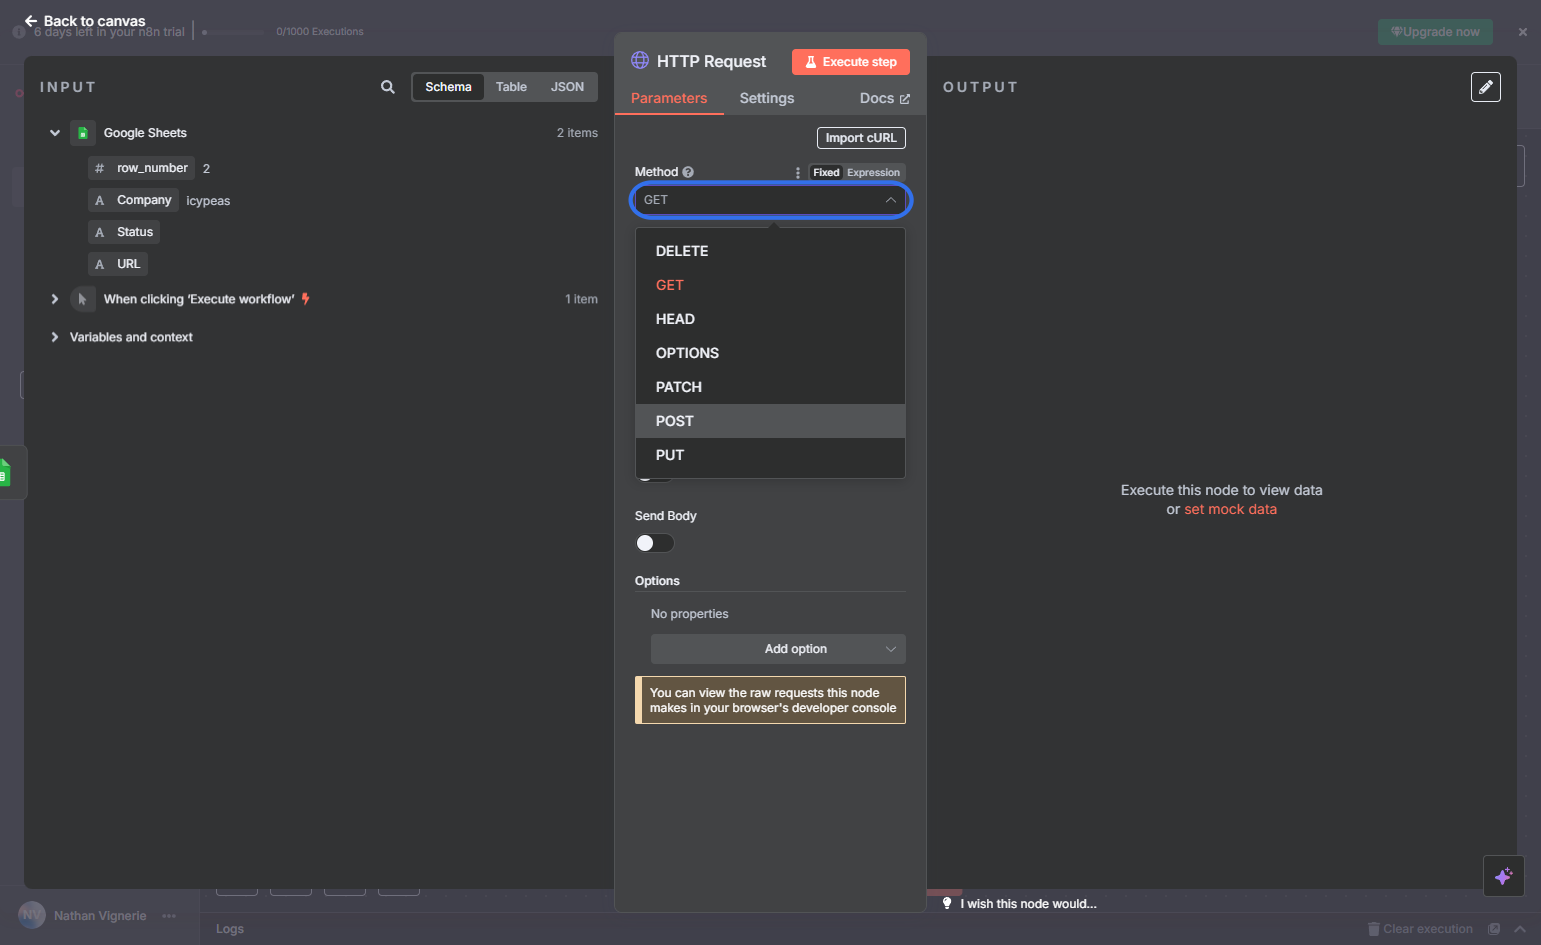Click the Import cURL button
This screenshot has width=1541, height=945.
(861, 138)
